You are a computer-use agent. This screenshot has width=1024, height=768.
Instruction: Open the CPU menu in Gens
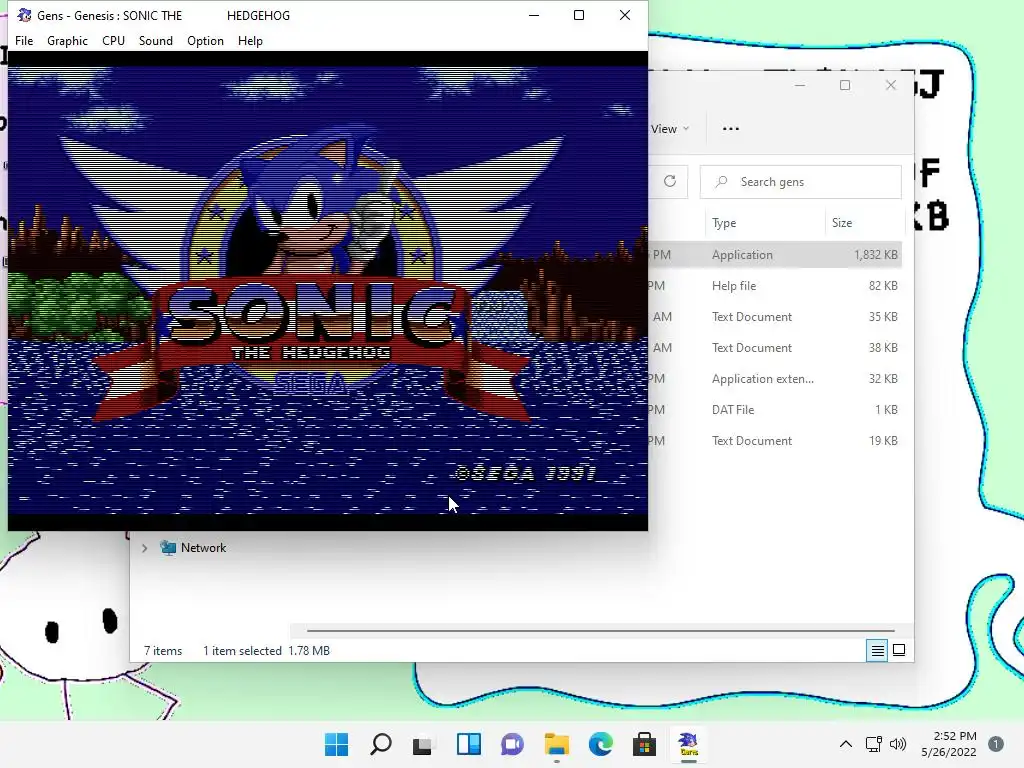pos(113,40)
